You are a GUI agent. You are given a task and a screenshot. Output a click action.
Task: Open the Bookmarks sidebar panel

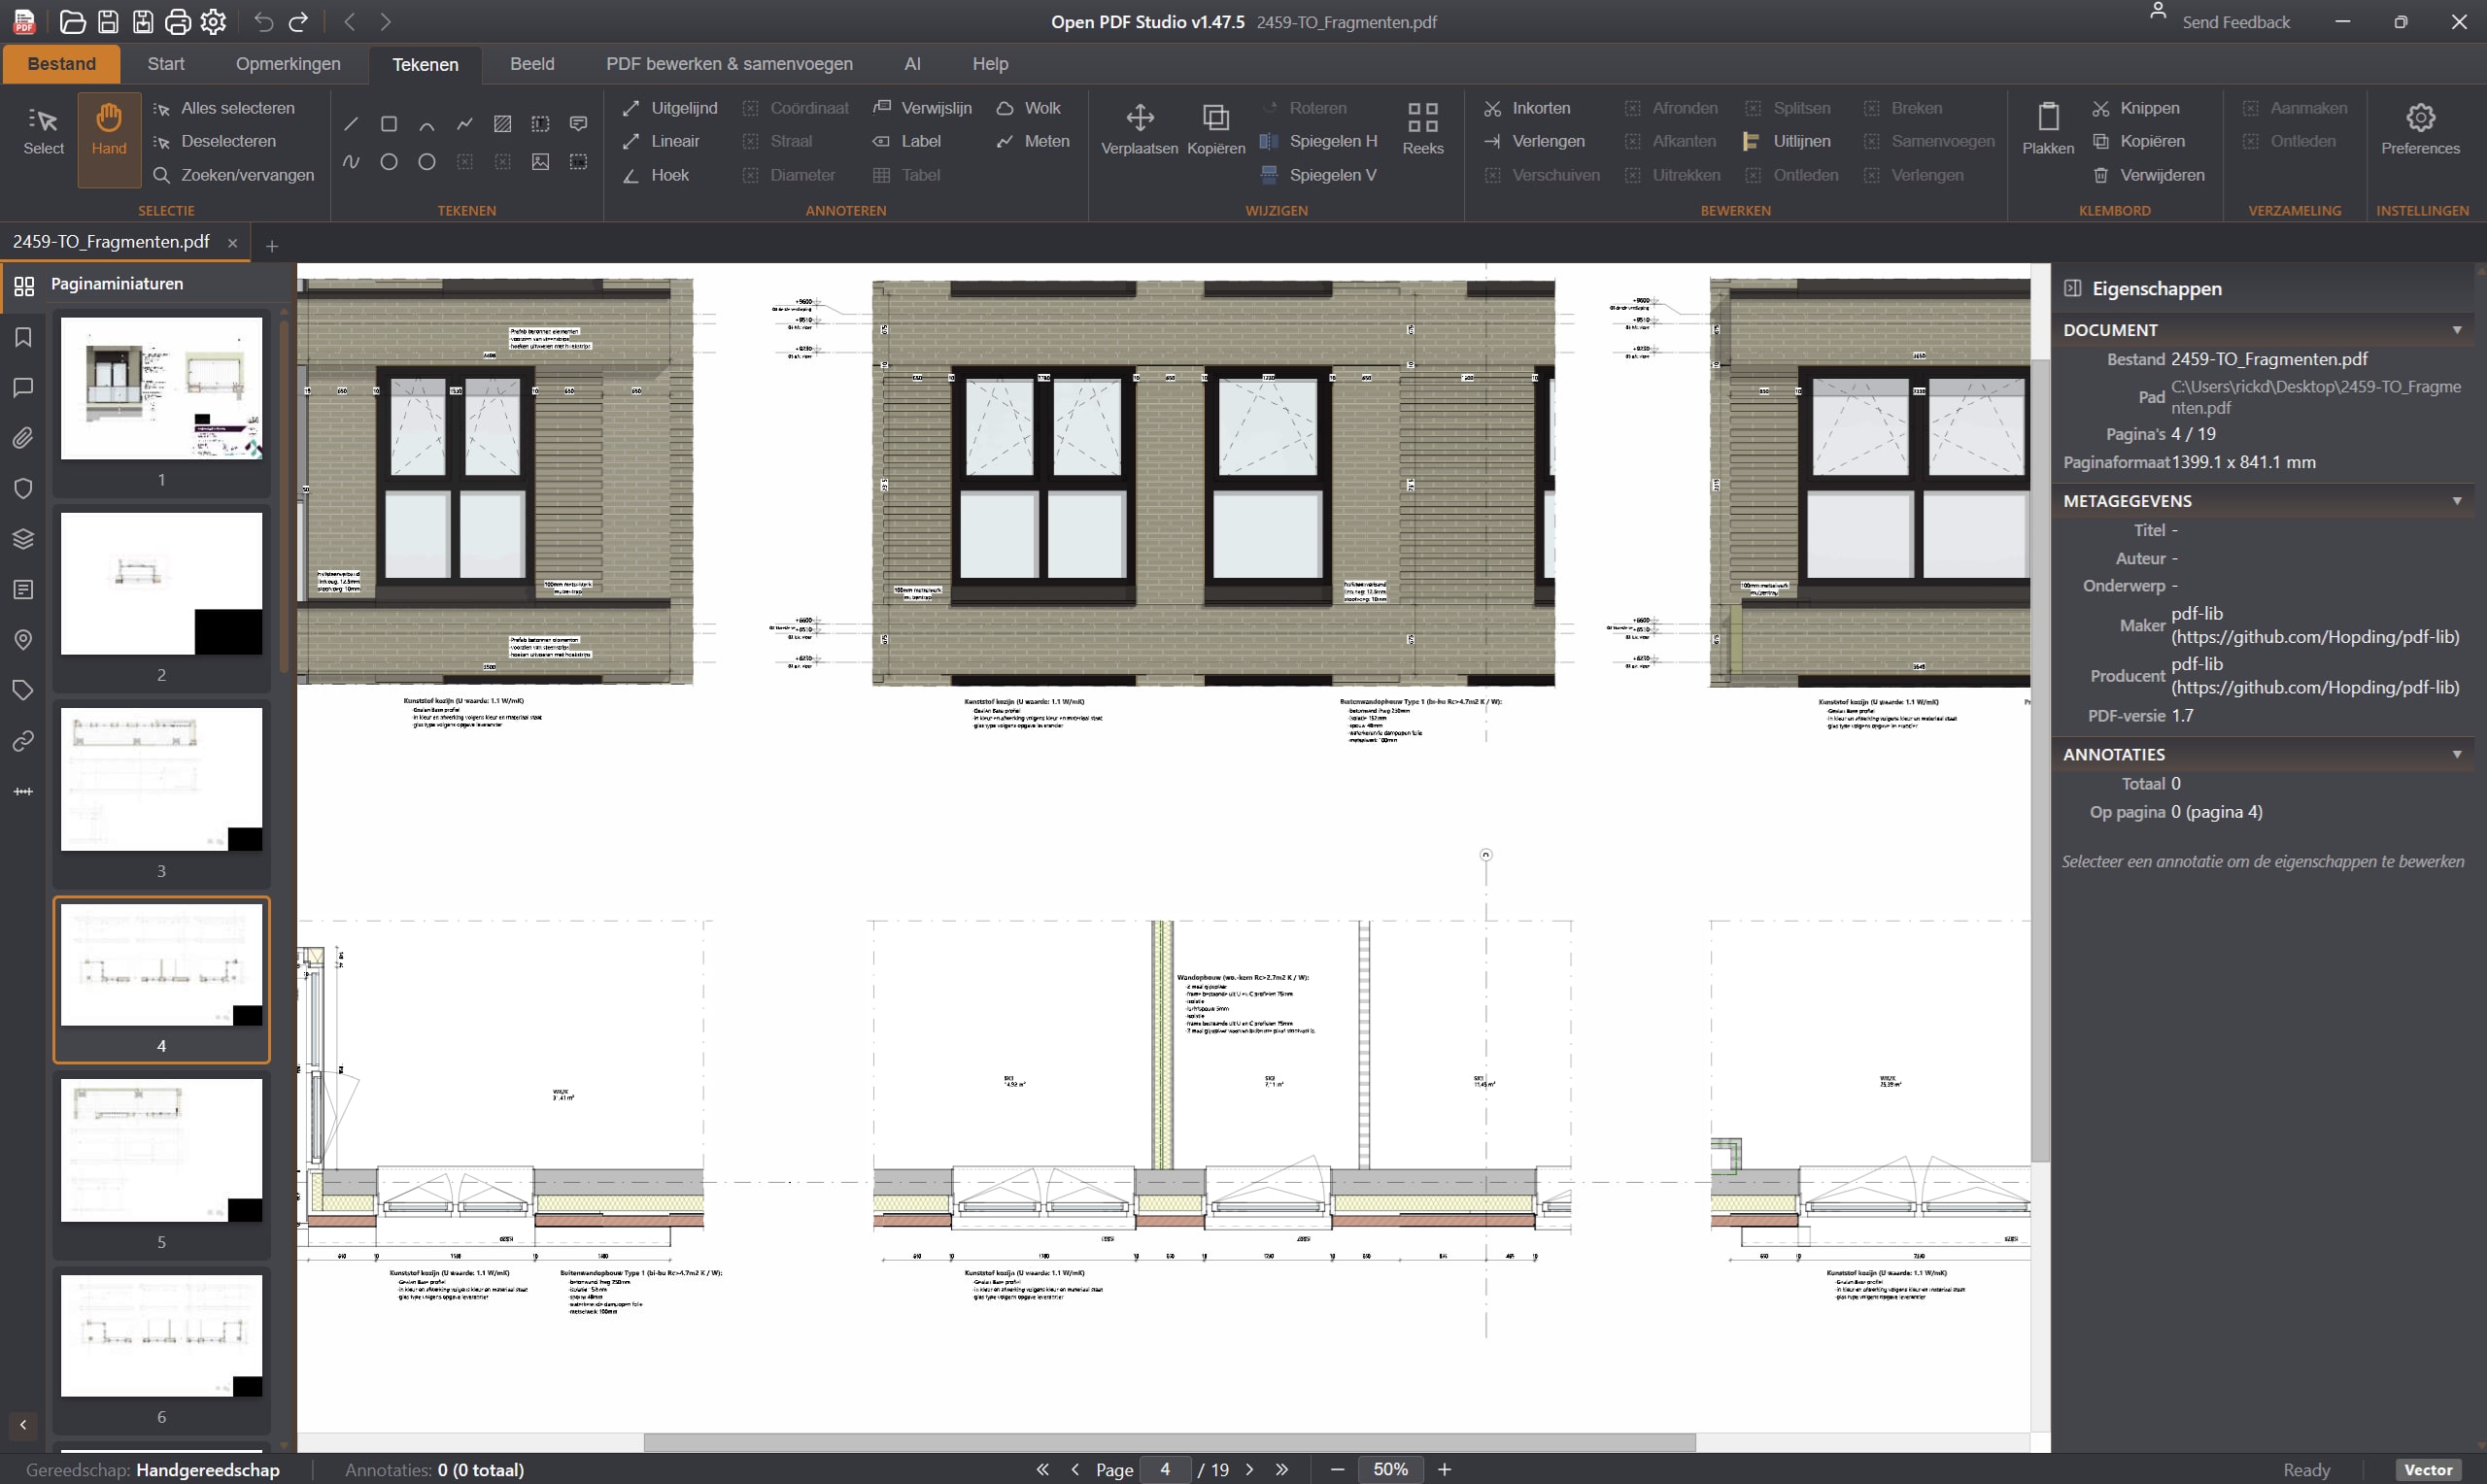coord(23,337)
